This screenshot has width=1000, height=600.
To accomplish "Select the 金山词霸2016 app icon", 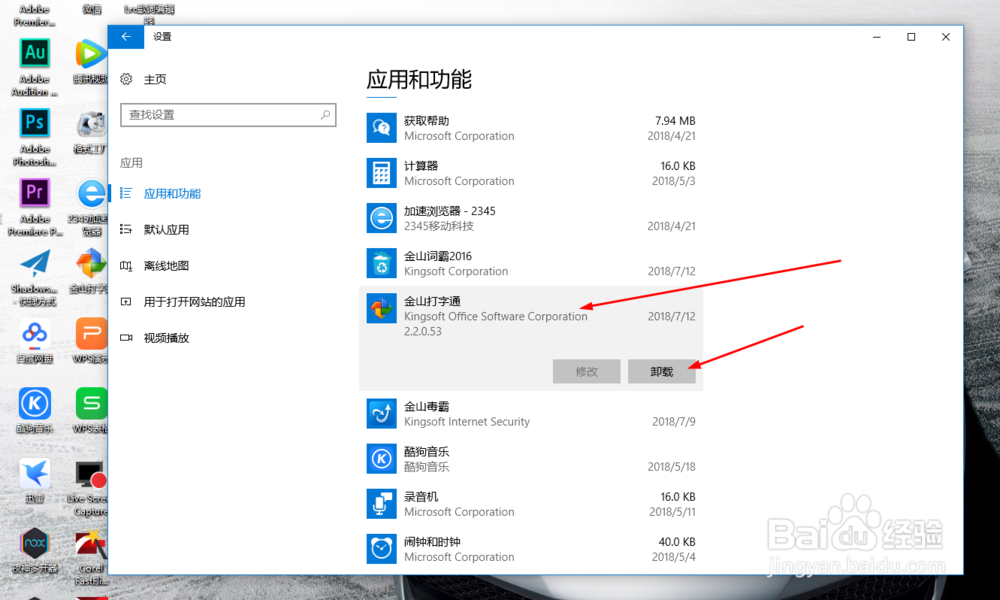I will tap(381, 263).
